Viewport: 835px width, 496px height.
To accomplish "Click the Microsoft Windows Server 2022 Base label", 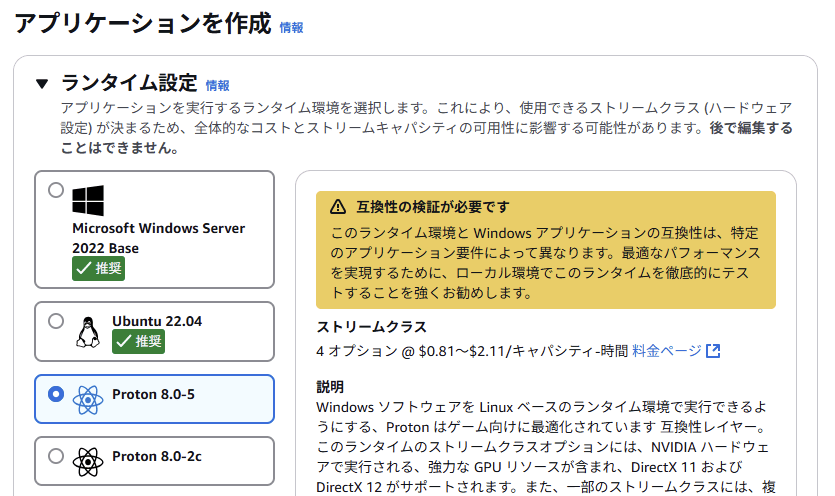I will click(159, 238).
